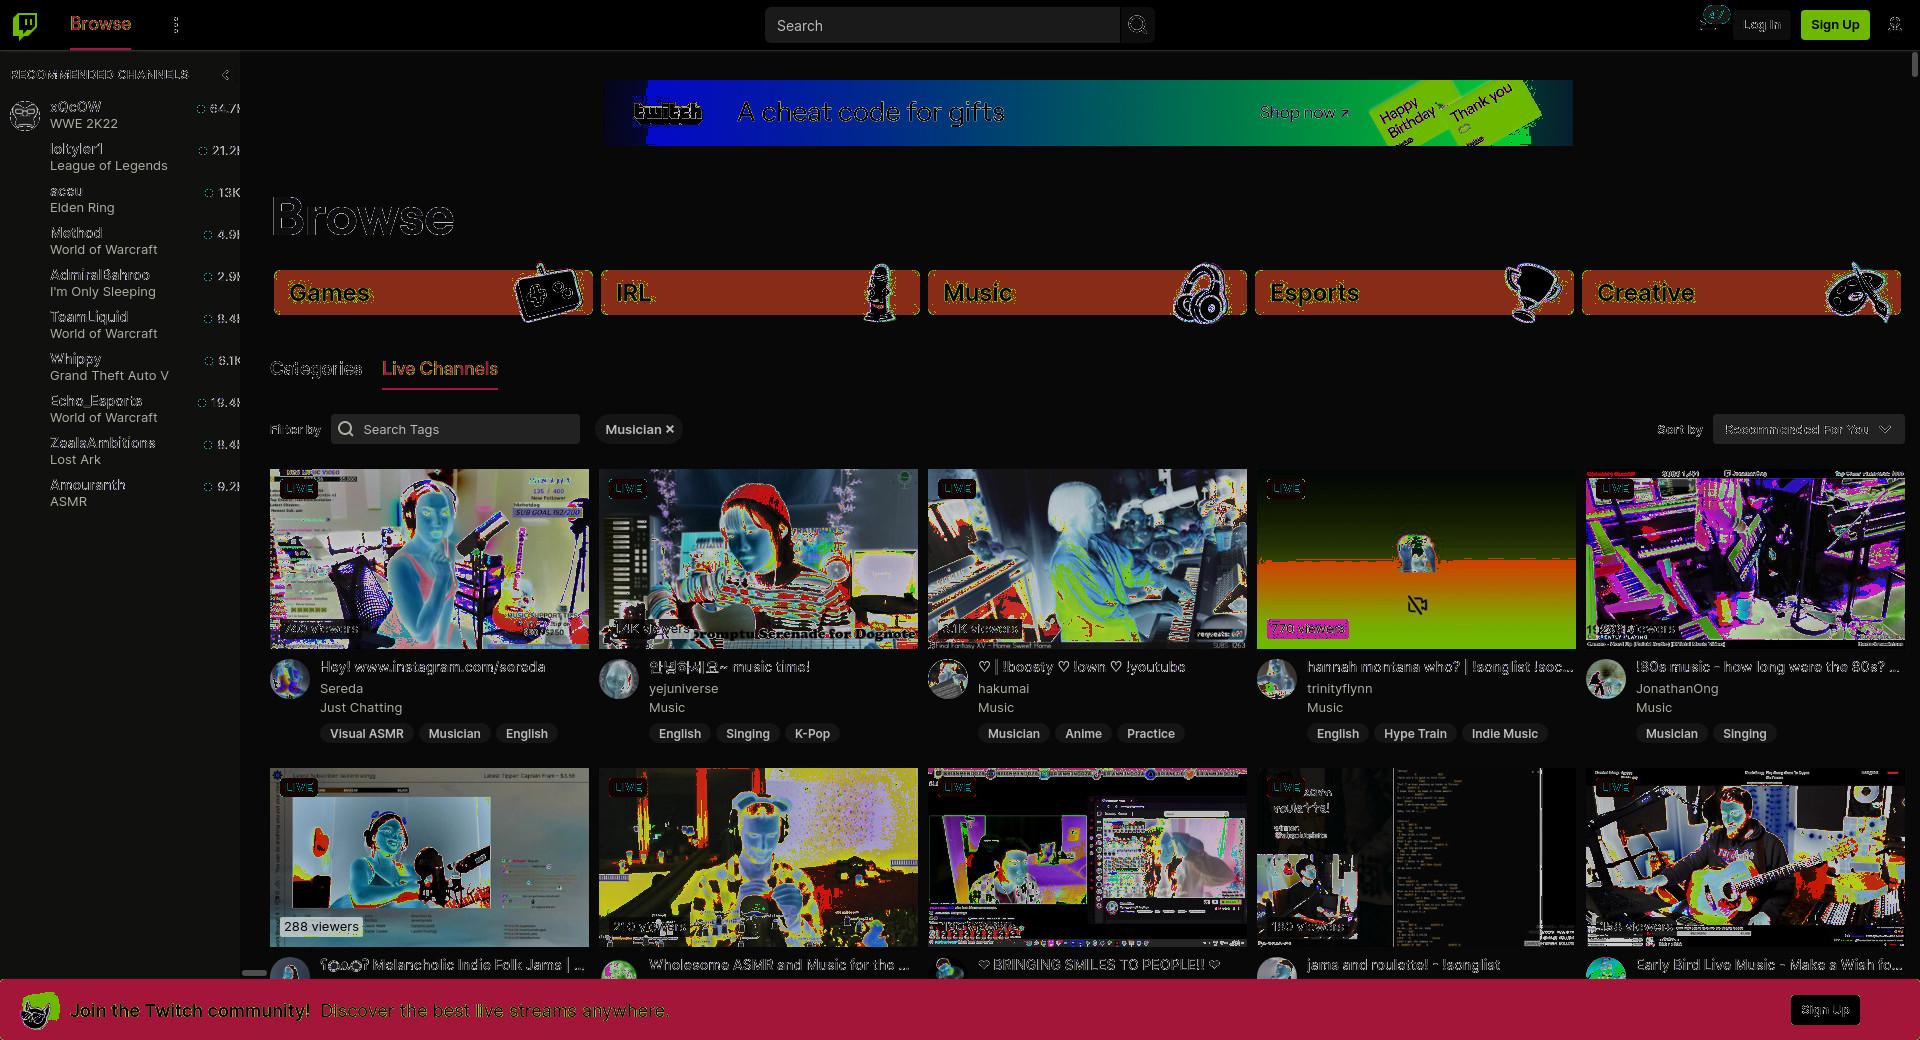Open Wholesome ASMR and Music stream title
Viewport: 1920px width, 1040px height.
(779, 965)
